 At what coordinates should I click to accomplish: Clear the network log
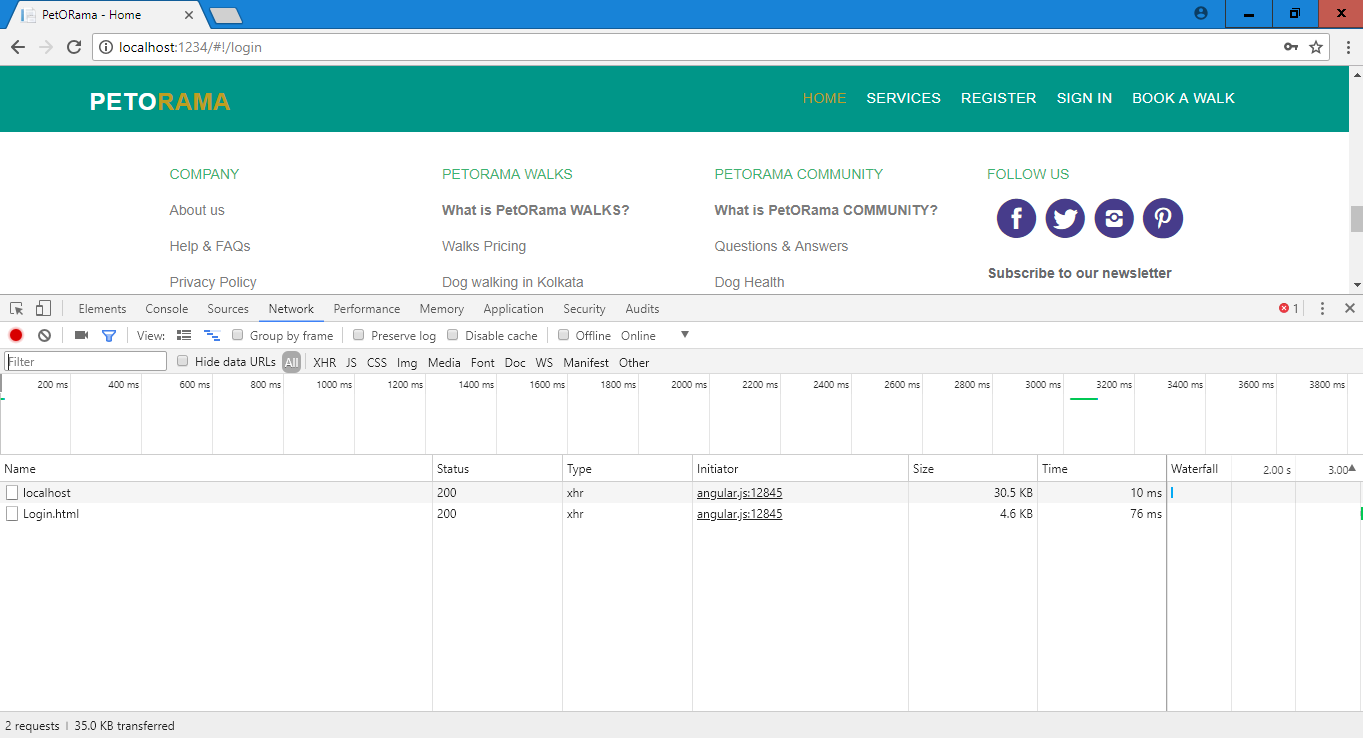(x=44, y=335)
